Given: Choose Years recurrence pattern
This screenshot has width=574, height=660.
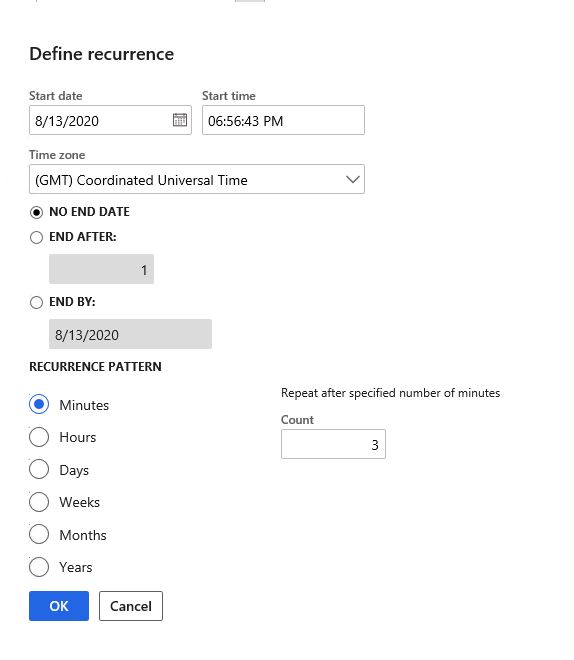Looking at the screenshot, I should click(39, 567).
